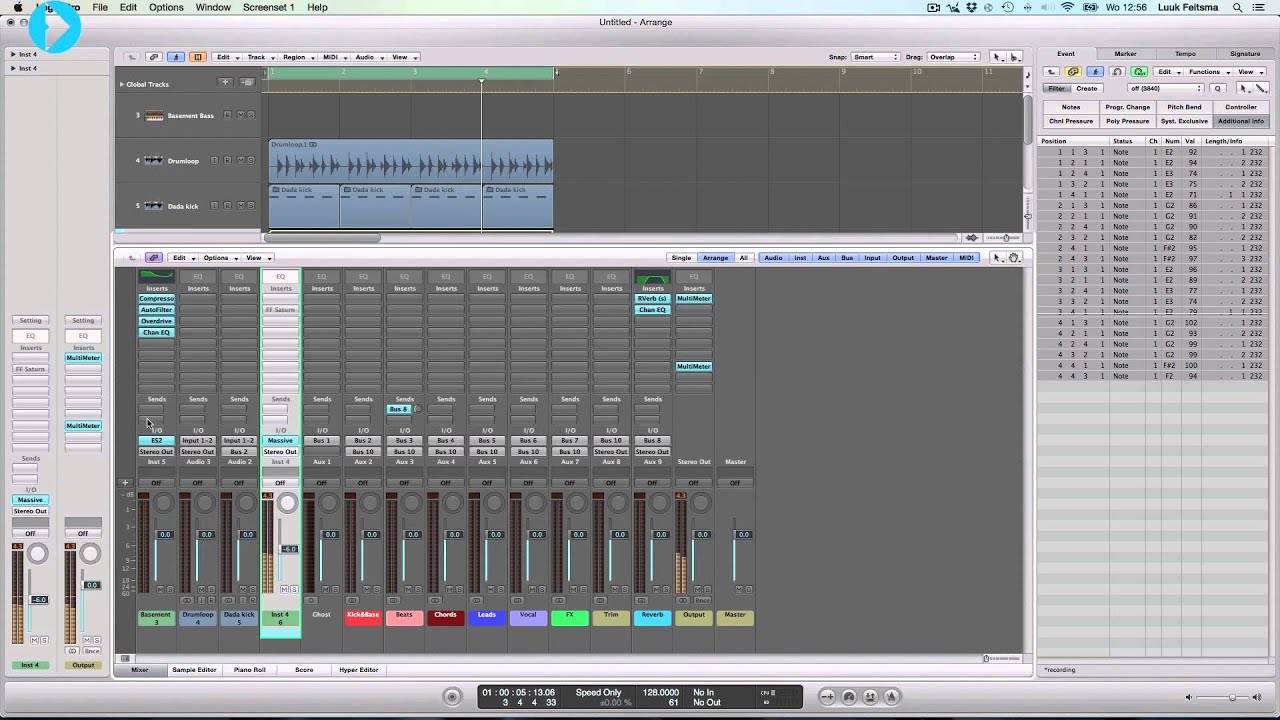Click the Kick&Bass channel color label

click(363, 617)
